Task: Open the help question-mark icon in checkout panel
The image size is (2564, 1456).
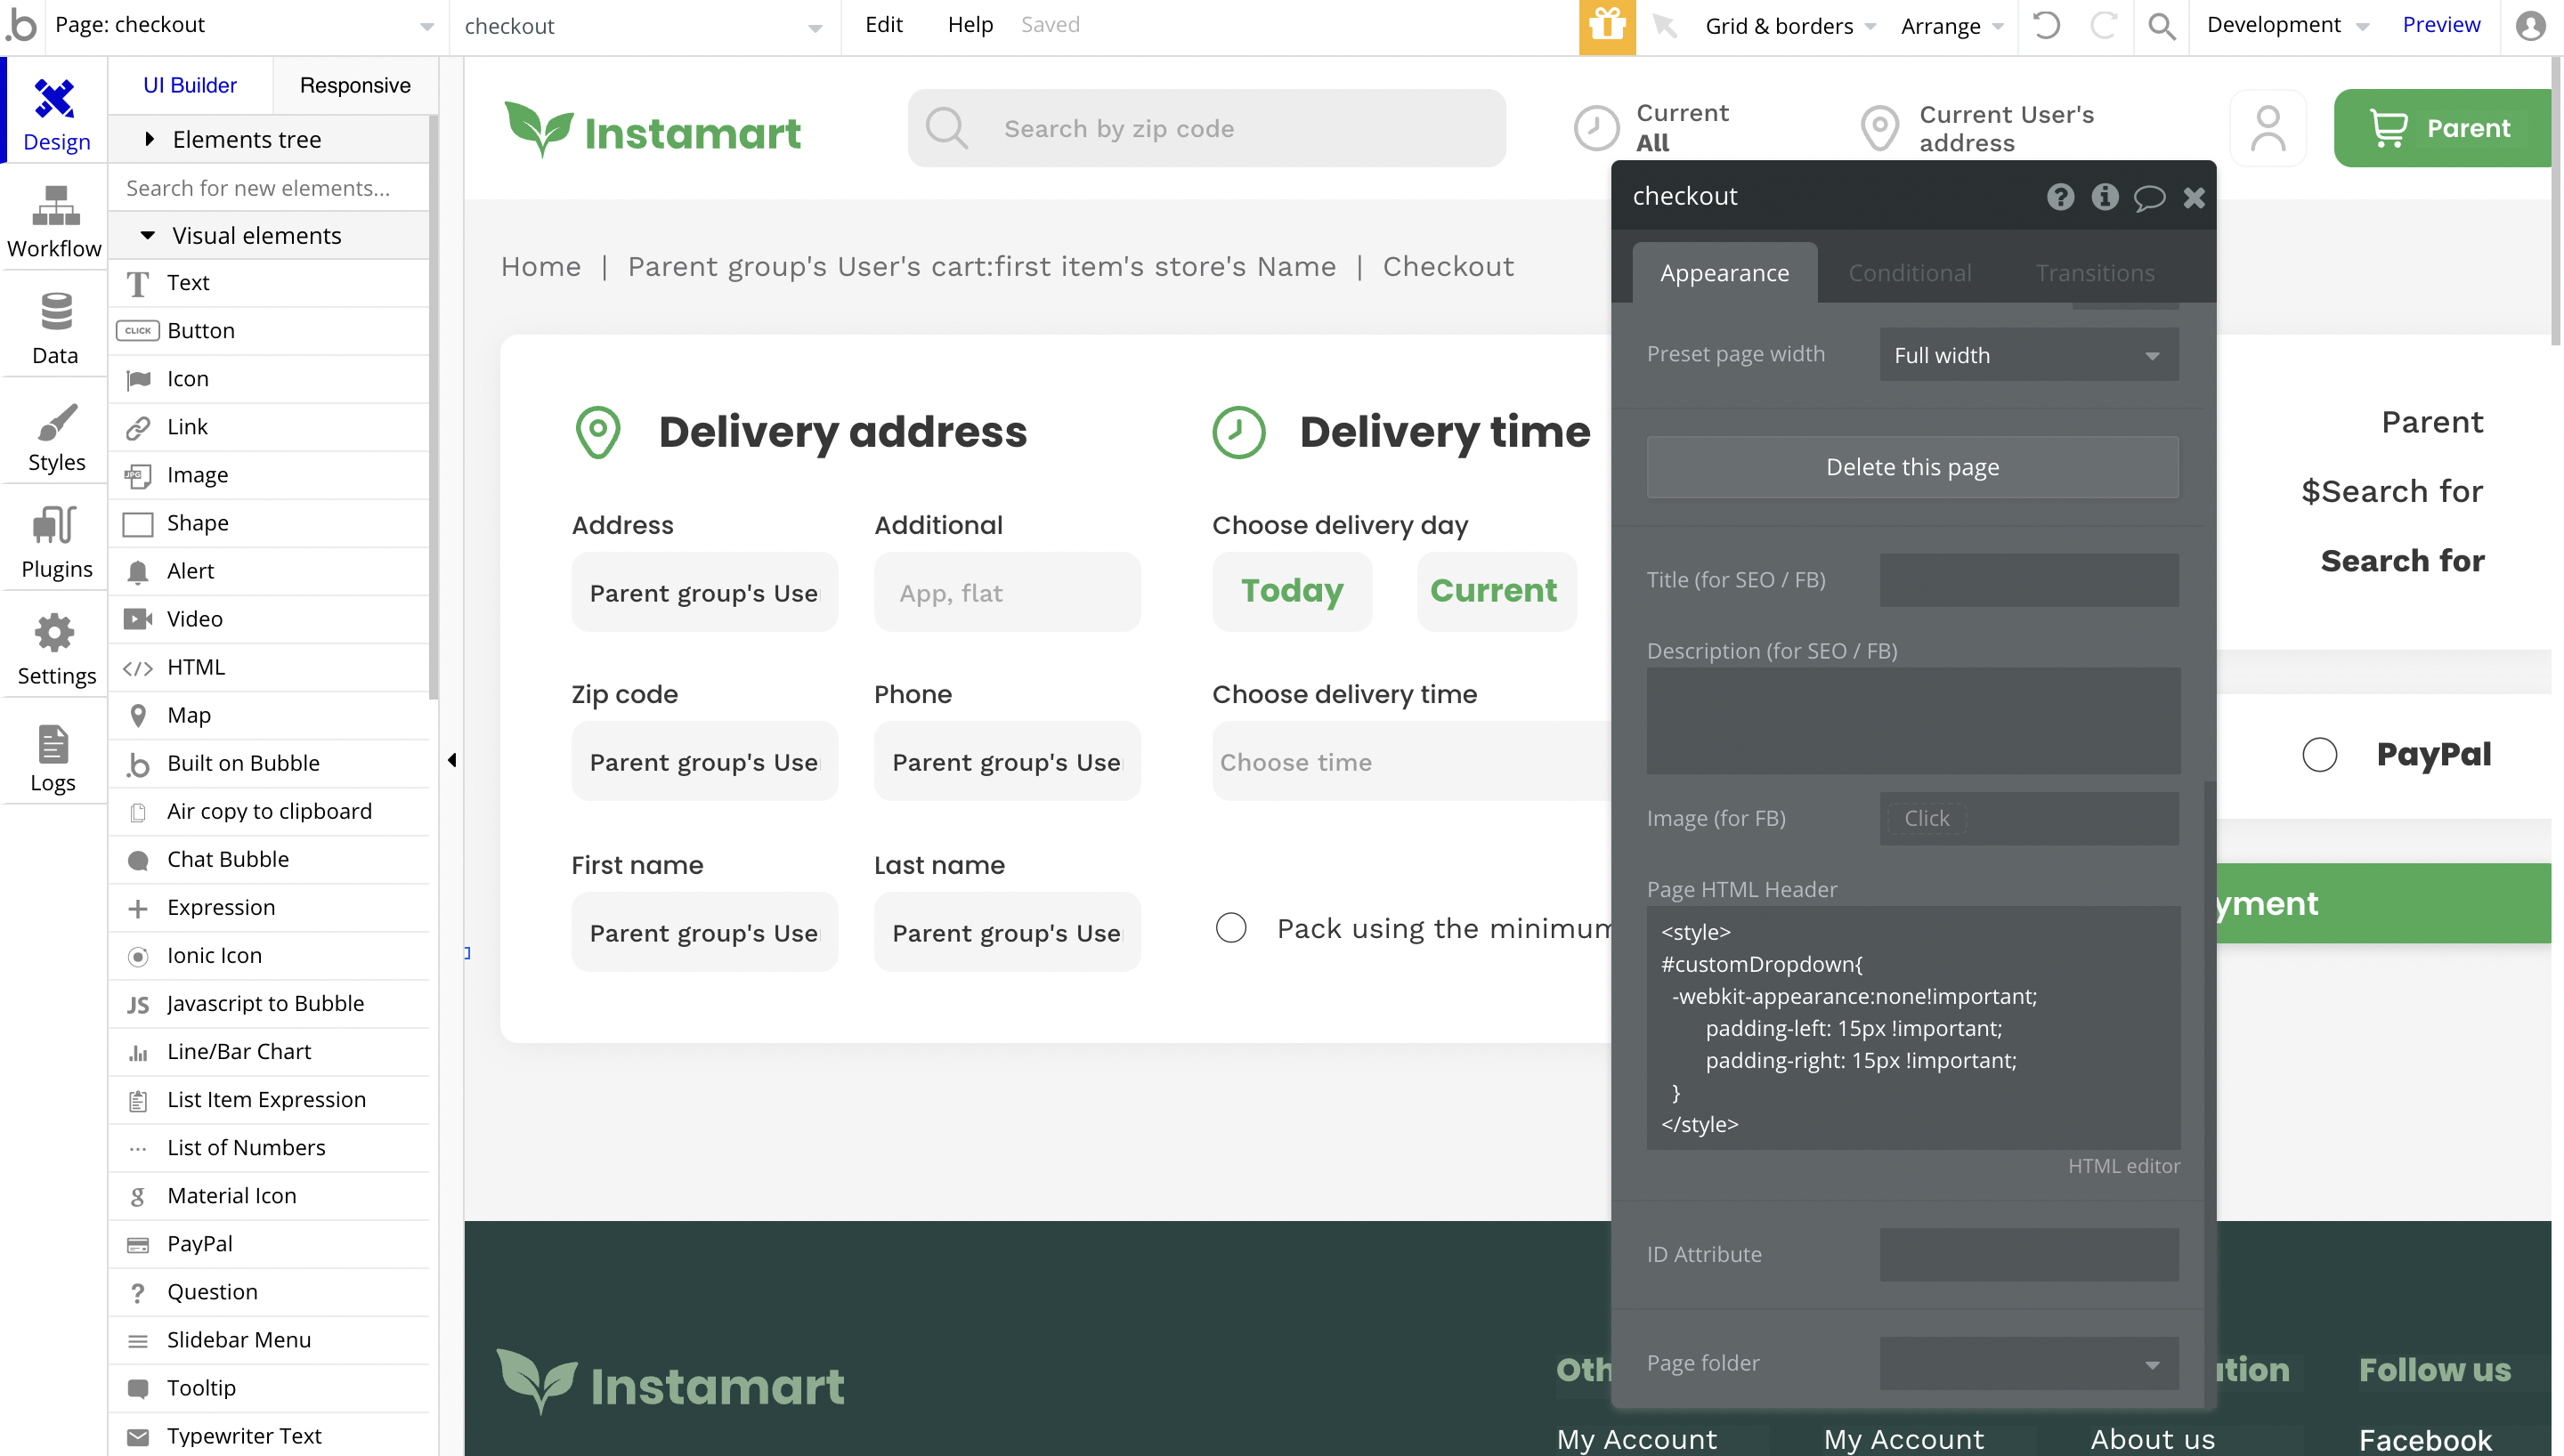Action: pos(2059,197)
